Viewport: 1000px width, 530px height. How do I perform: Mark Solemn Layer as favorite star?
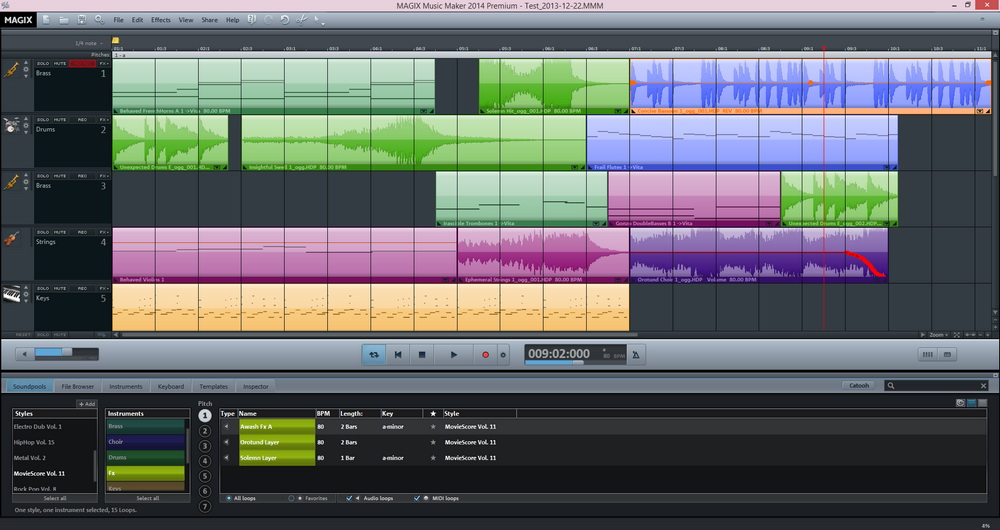pos(433,458)
